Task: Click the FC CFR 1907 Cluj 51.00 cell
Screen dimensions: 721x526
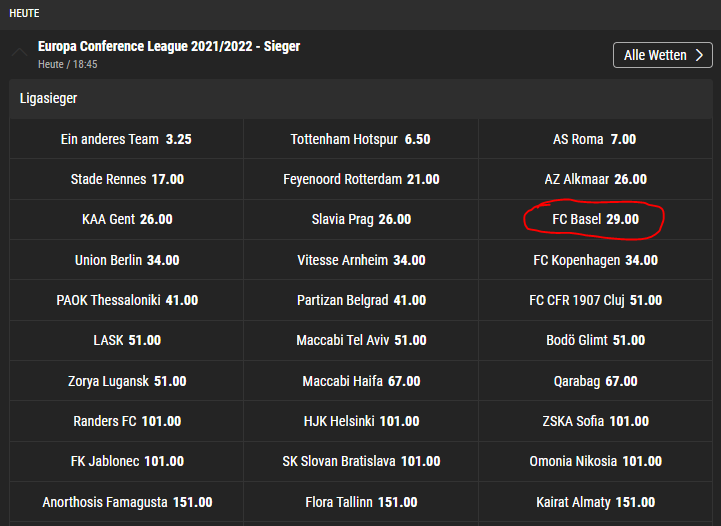Action: pos(595,300)
